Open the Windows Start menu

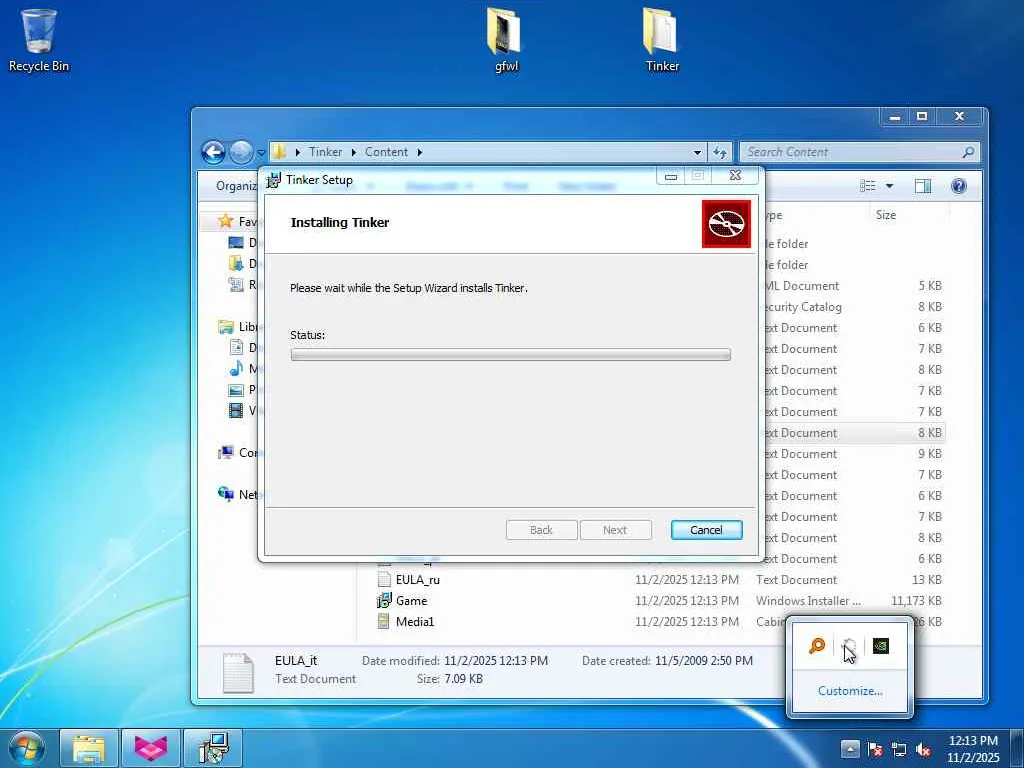(26, 748)
